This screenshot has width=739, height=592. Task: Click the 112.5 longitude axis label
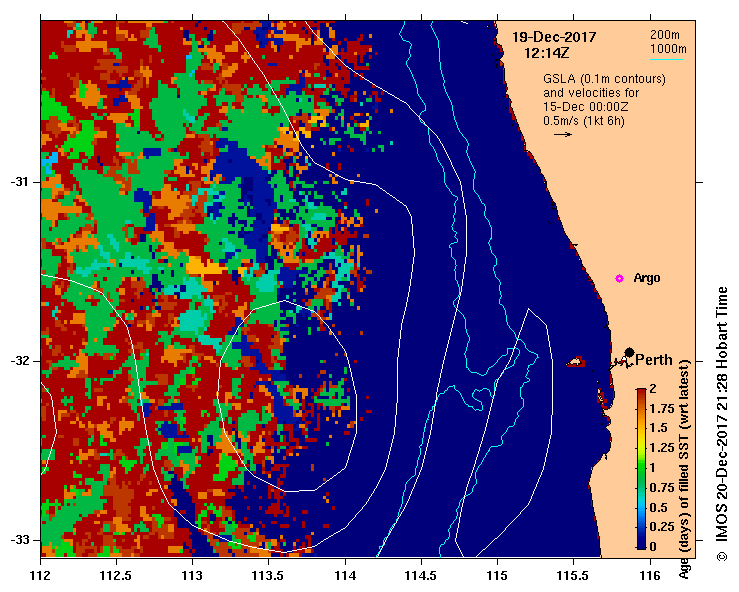[x=116, y=576]
